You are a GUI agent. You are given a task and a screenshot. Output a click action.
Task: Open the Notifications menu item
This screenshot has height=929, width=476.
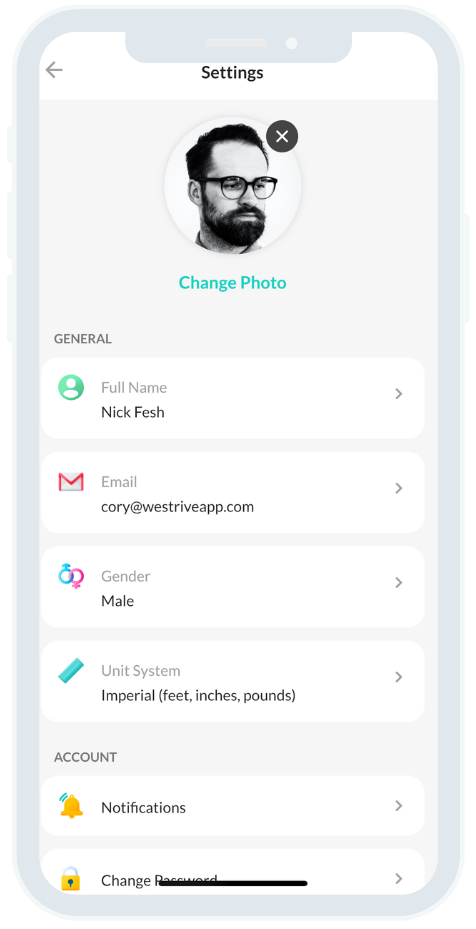tap(232, 806)
